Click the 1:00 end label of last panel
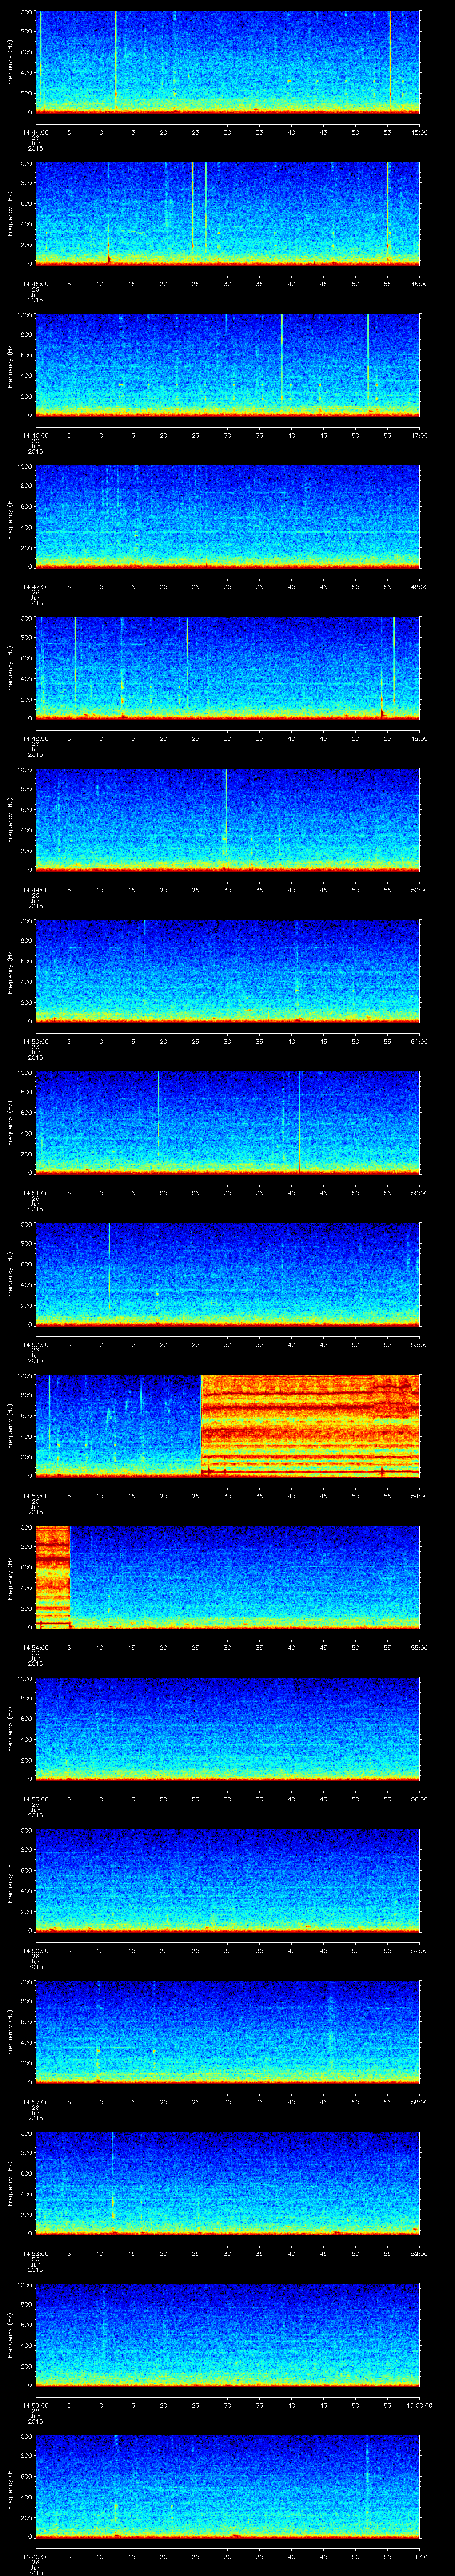Screen dimensions: 455x2576 (420, 2556)
